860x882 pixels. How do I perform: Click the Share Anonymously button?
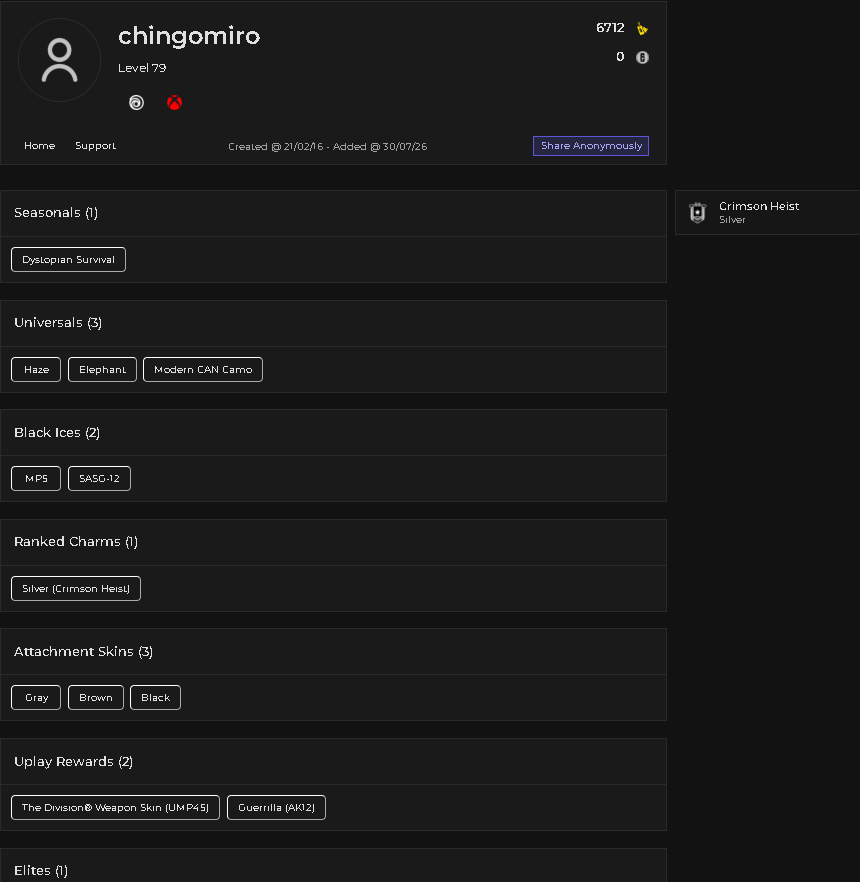[x=591, y=146]
